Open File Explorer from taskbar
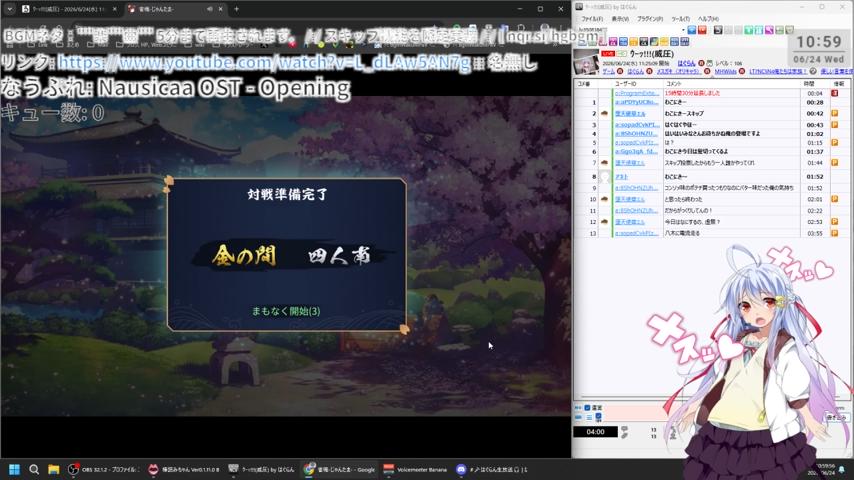854x480 pixels. pos(53,469)
